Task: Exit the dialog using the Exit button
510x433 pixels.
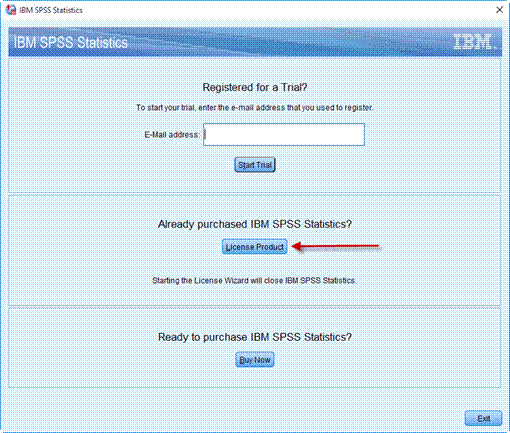Action: point(483,418)
